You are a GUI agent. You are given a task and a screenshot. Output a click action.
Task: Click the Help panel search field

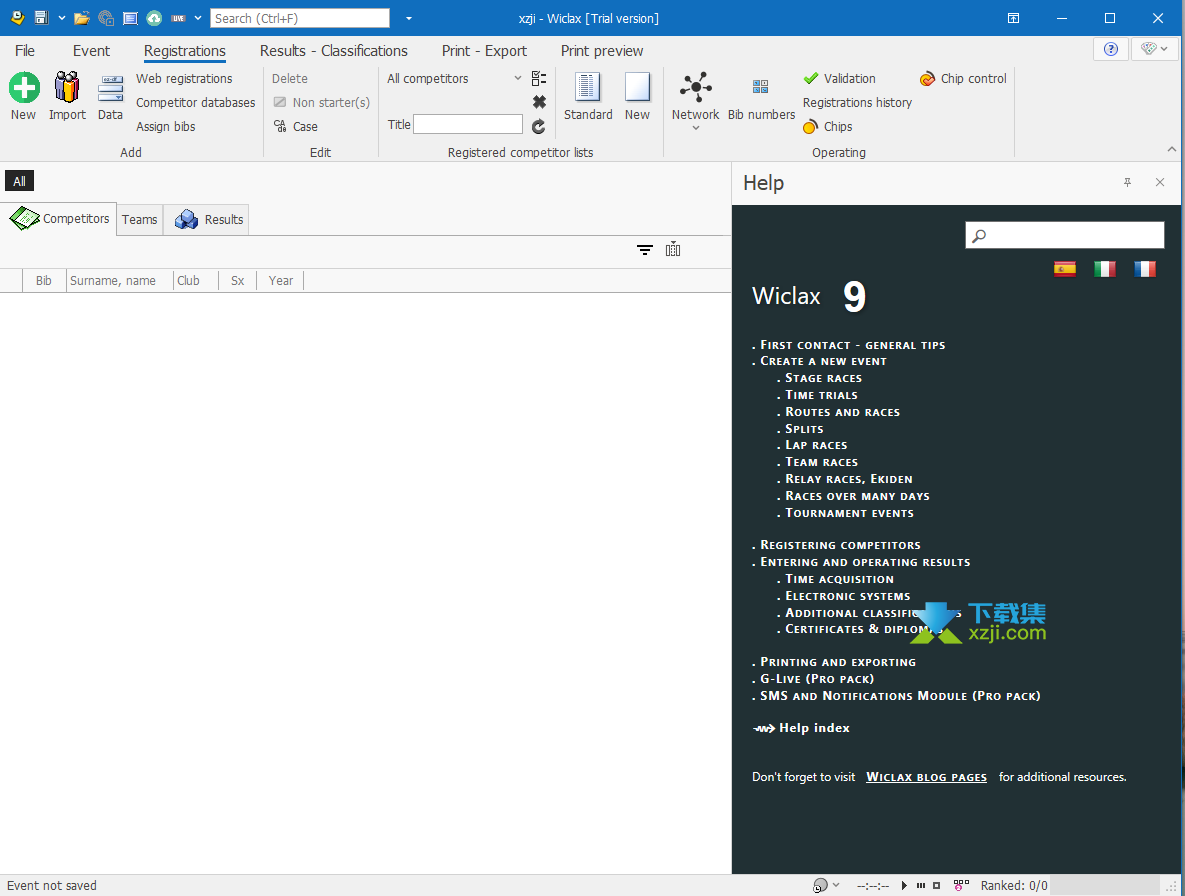pos(1065,235)
